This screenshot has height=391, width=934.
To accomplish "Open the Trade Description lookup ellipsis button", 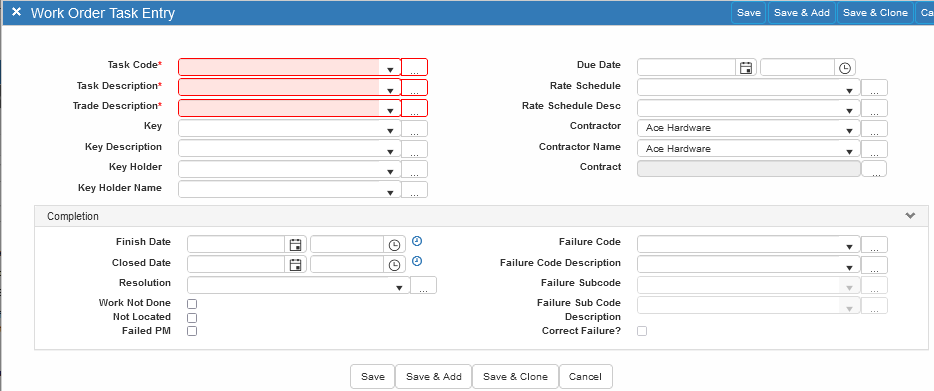I will coord(415,108).
